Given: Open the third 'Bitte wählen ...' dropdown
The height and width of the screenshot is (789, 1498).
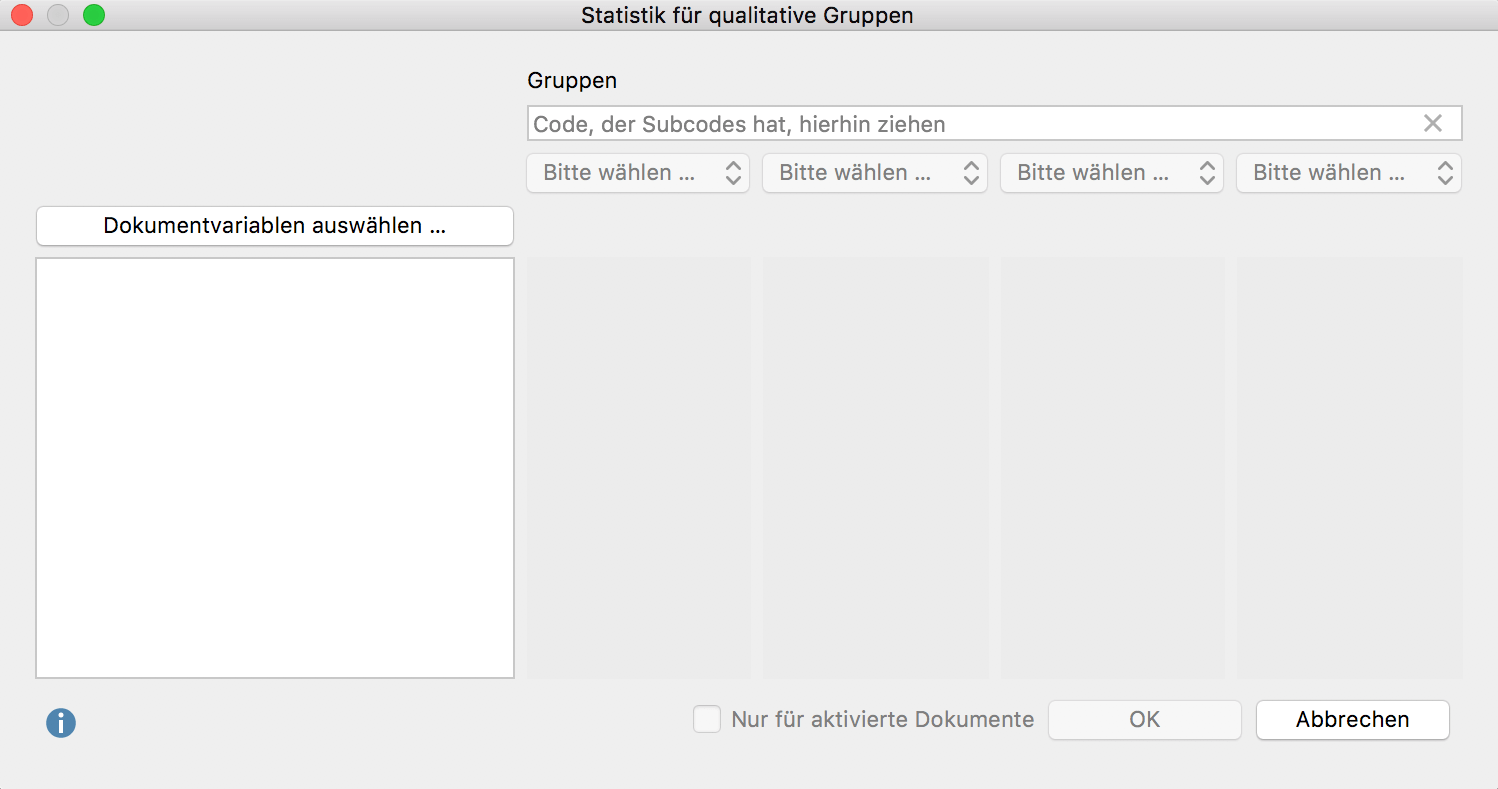Looking at the screenshot, I should tap(1112, 173).
